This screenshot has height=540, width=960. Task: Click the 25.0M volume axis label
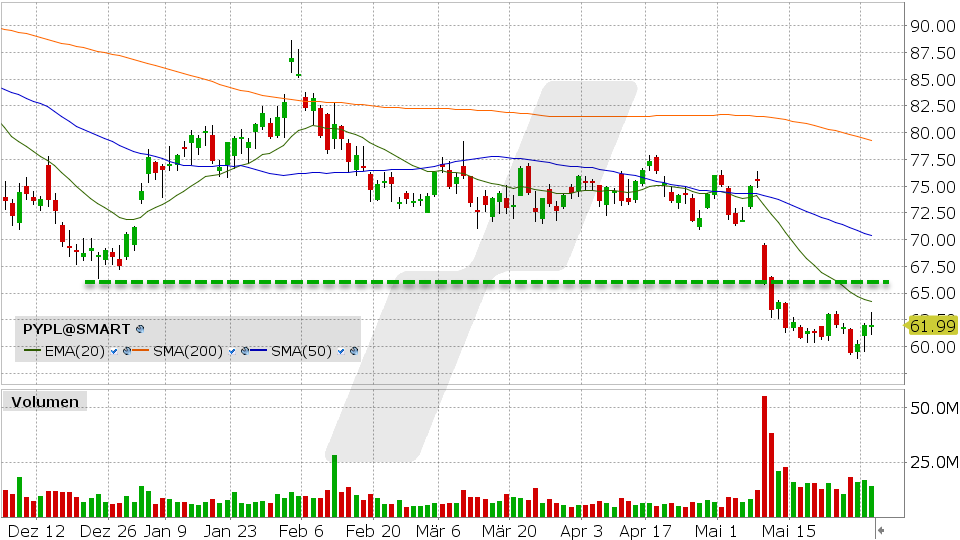tap(934, 463)
